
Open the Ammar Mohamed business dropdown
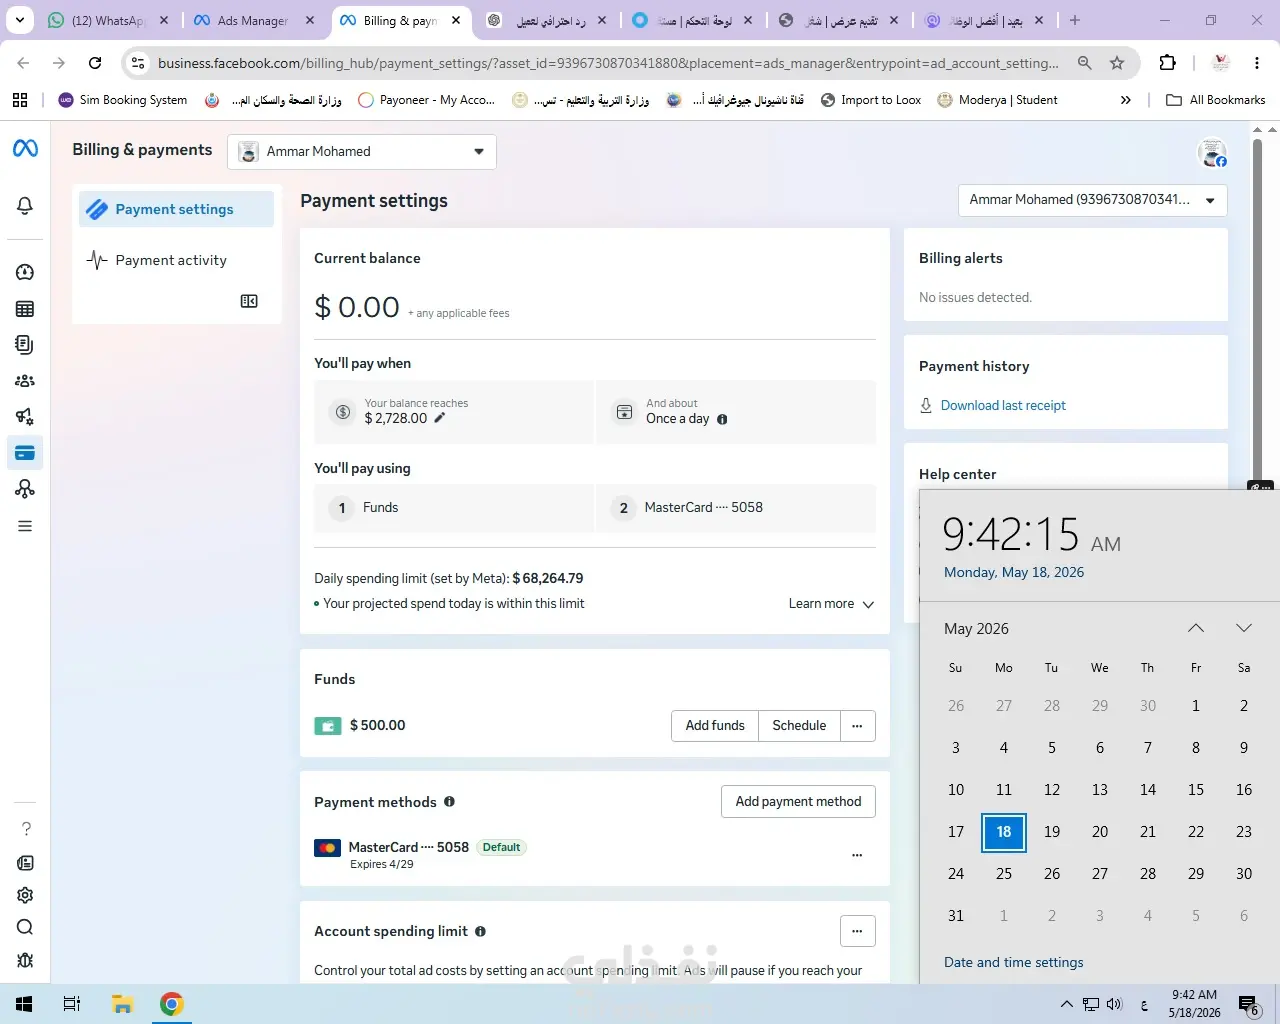pos(362,151)
